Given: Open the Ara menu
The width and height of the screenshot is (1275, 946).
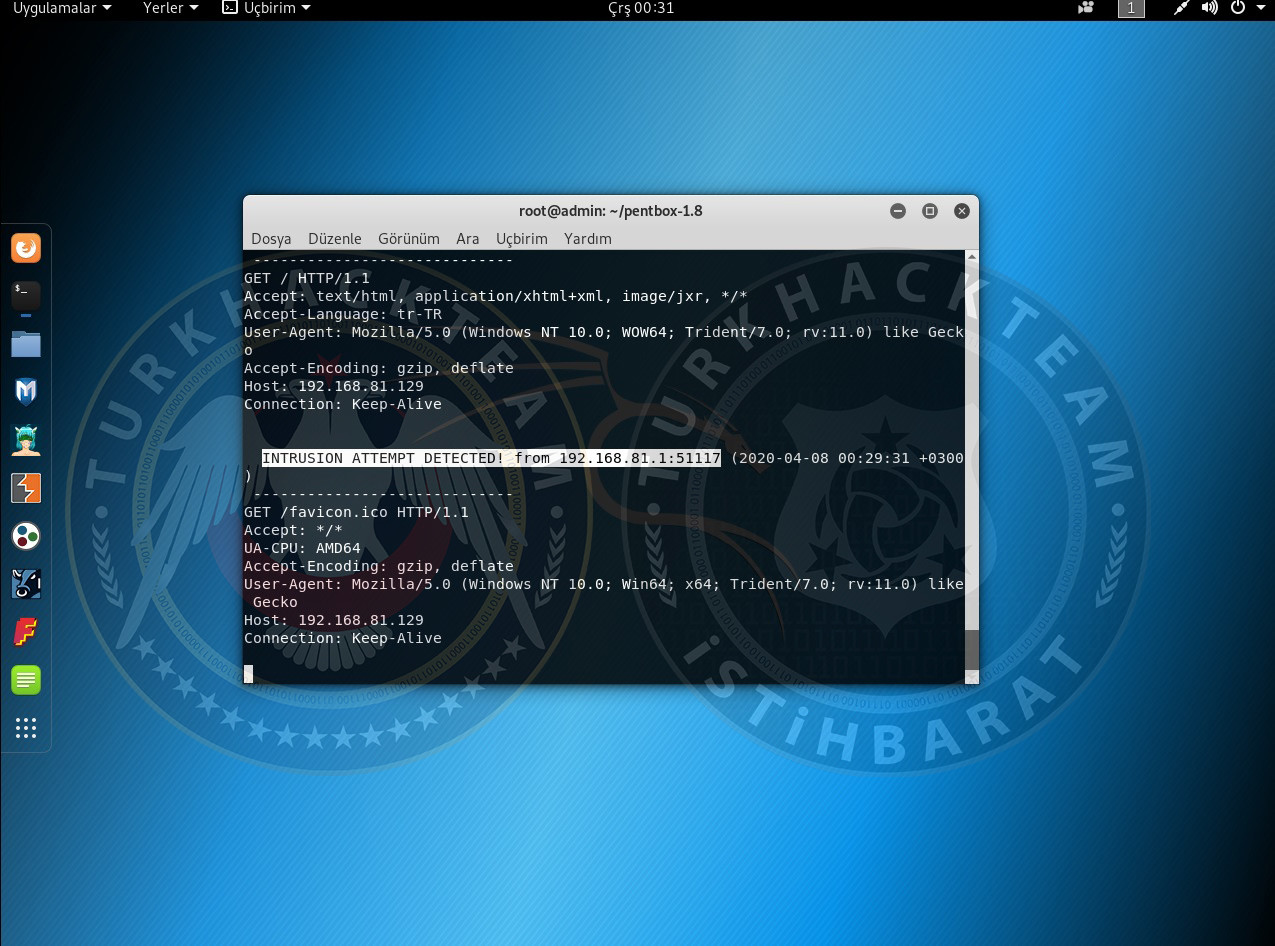Looking at the screenshot, I should [468, 239].
